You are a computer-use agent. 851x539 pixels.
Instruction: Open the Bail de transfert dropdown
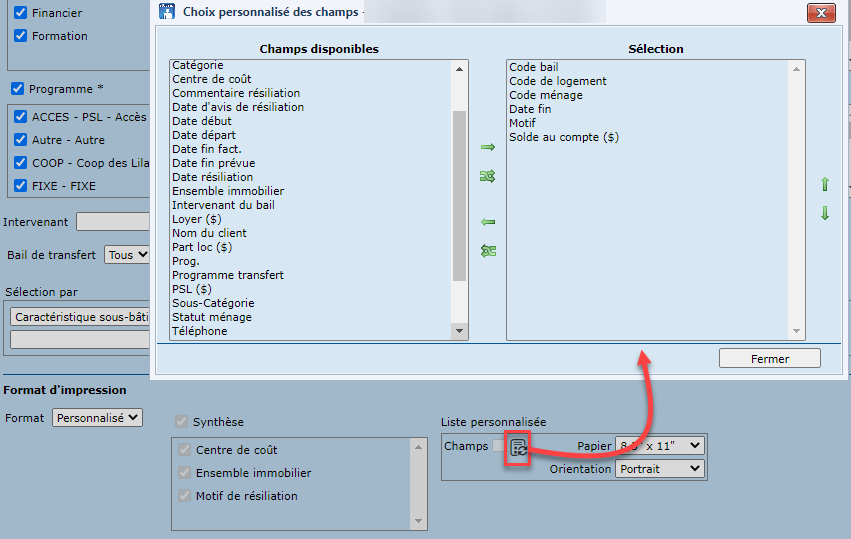pyautogui.click(x=127, y=255)
